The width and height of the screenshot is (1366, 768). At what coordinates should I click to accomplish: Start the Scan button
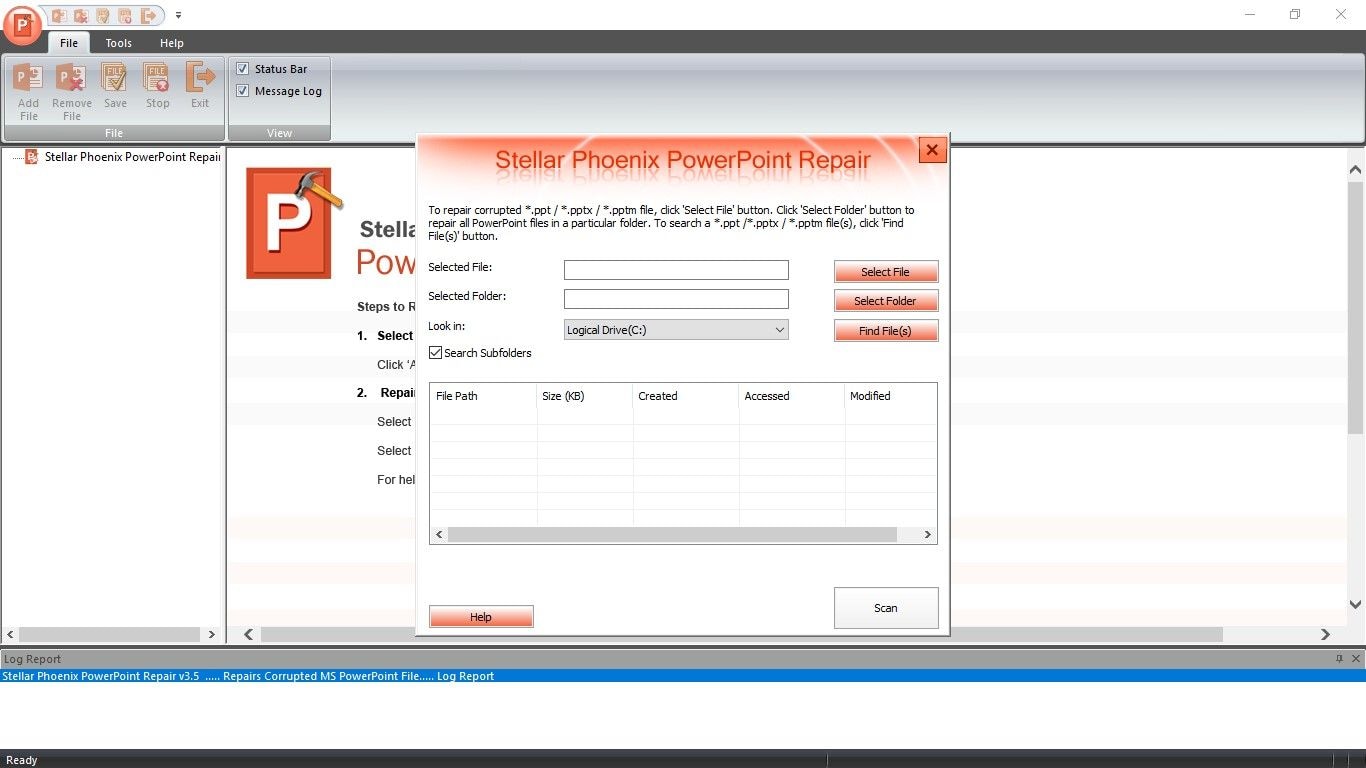point(886,608)
